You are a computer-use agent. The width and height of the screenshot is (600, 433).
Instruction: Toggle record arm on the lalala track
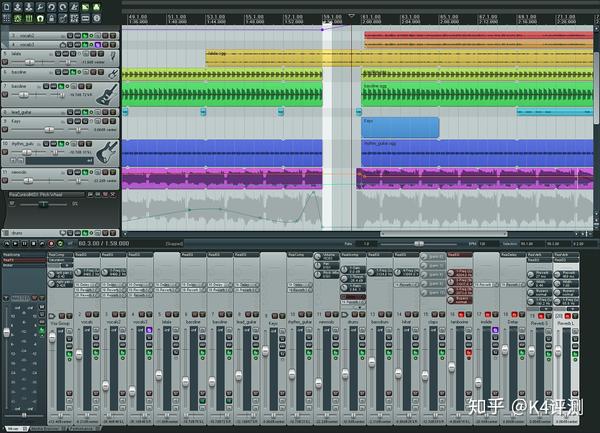point(6,60)
